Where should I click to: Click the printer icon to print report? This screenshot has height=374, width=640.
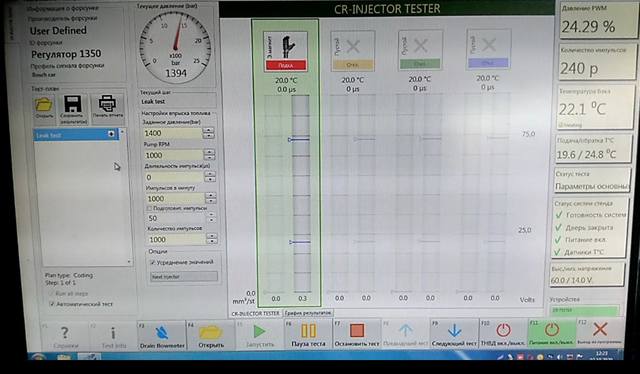click(107, 107)
